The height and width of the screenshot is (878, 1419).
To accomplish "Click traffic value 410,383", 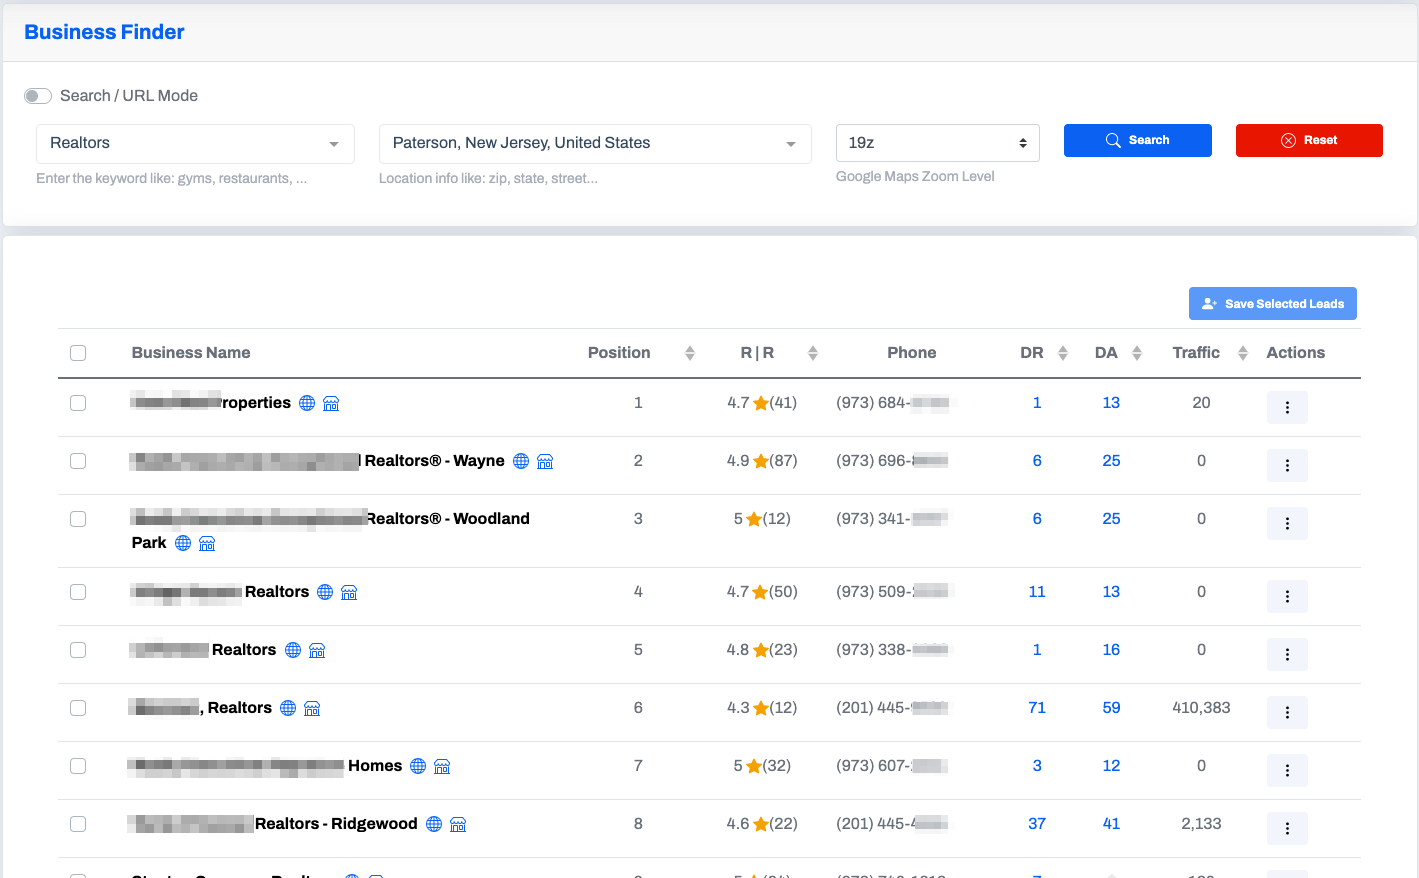I will [x=1201, y=708].
